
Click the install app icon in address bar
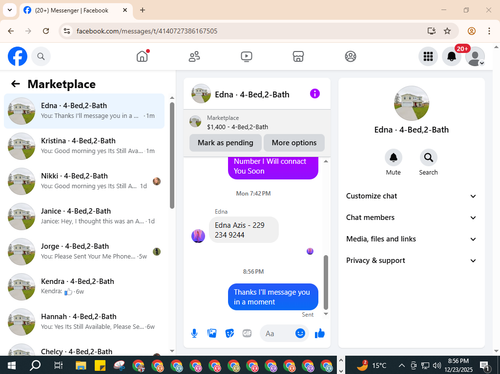[431, 31]
